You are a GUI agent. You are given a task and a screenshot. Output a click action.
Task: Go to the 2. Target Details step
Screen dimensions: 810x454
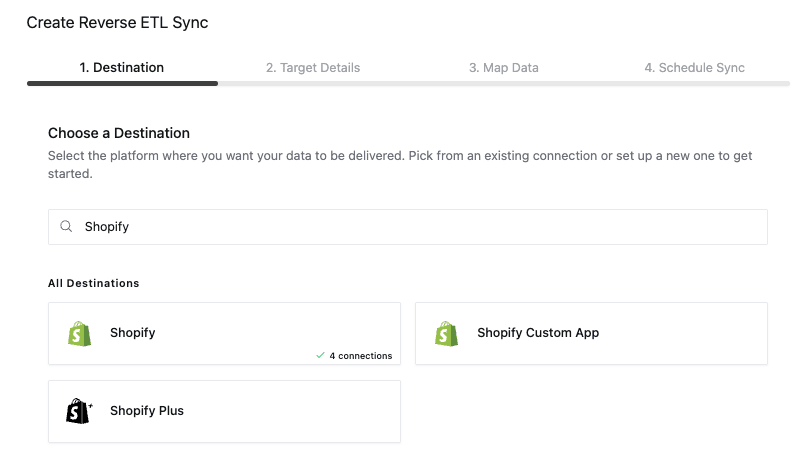pyautogui.click(x=313, y=68)
